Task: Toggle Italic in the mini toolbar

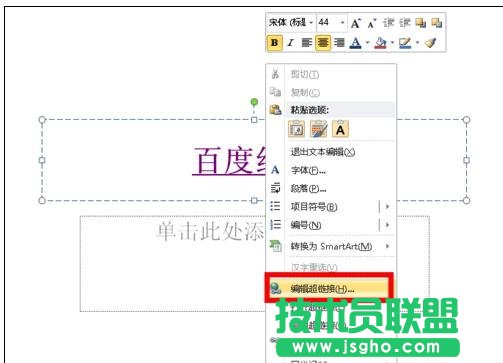Action: point(291,43)
